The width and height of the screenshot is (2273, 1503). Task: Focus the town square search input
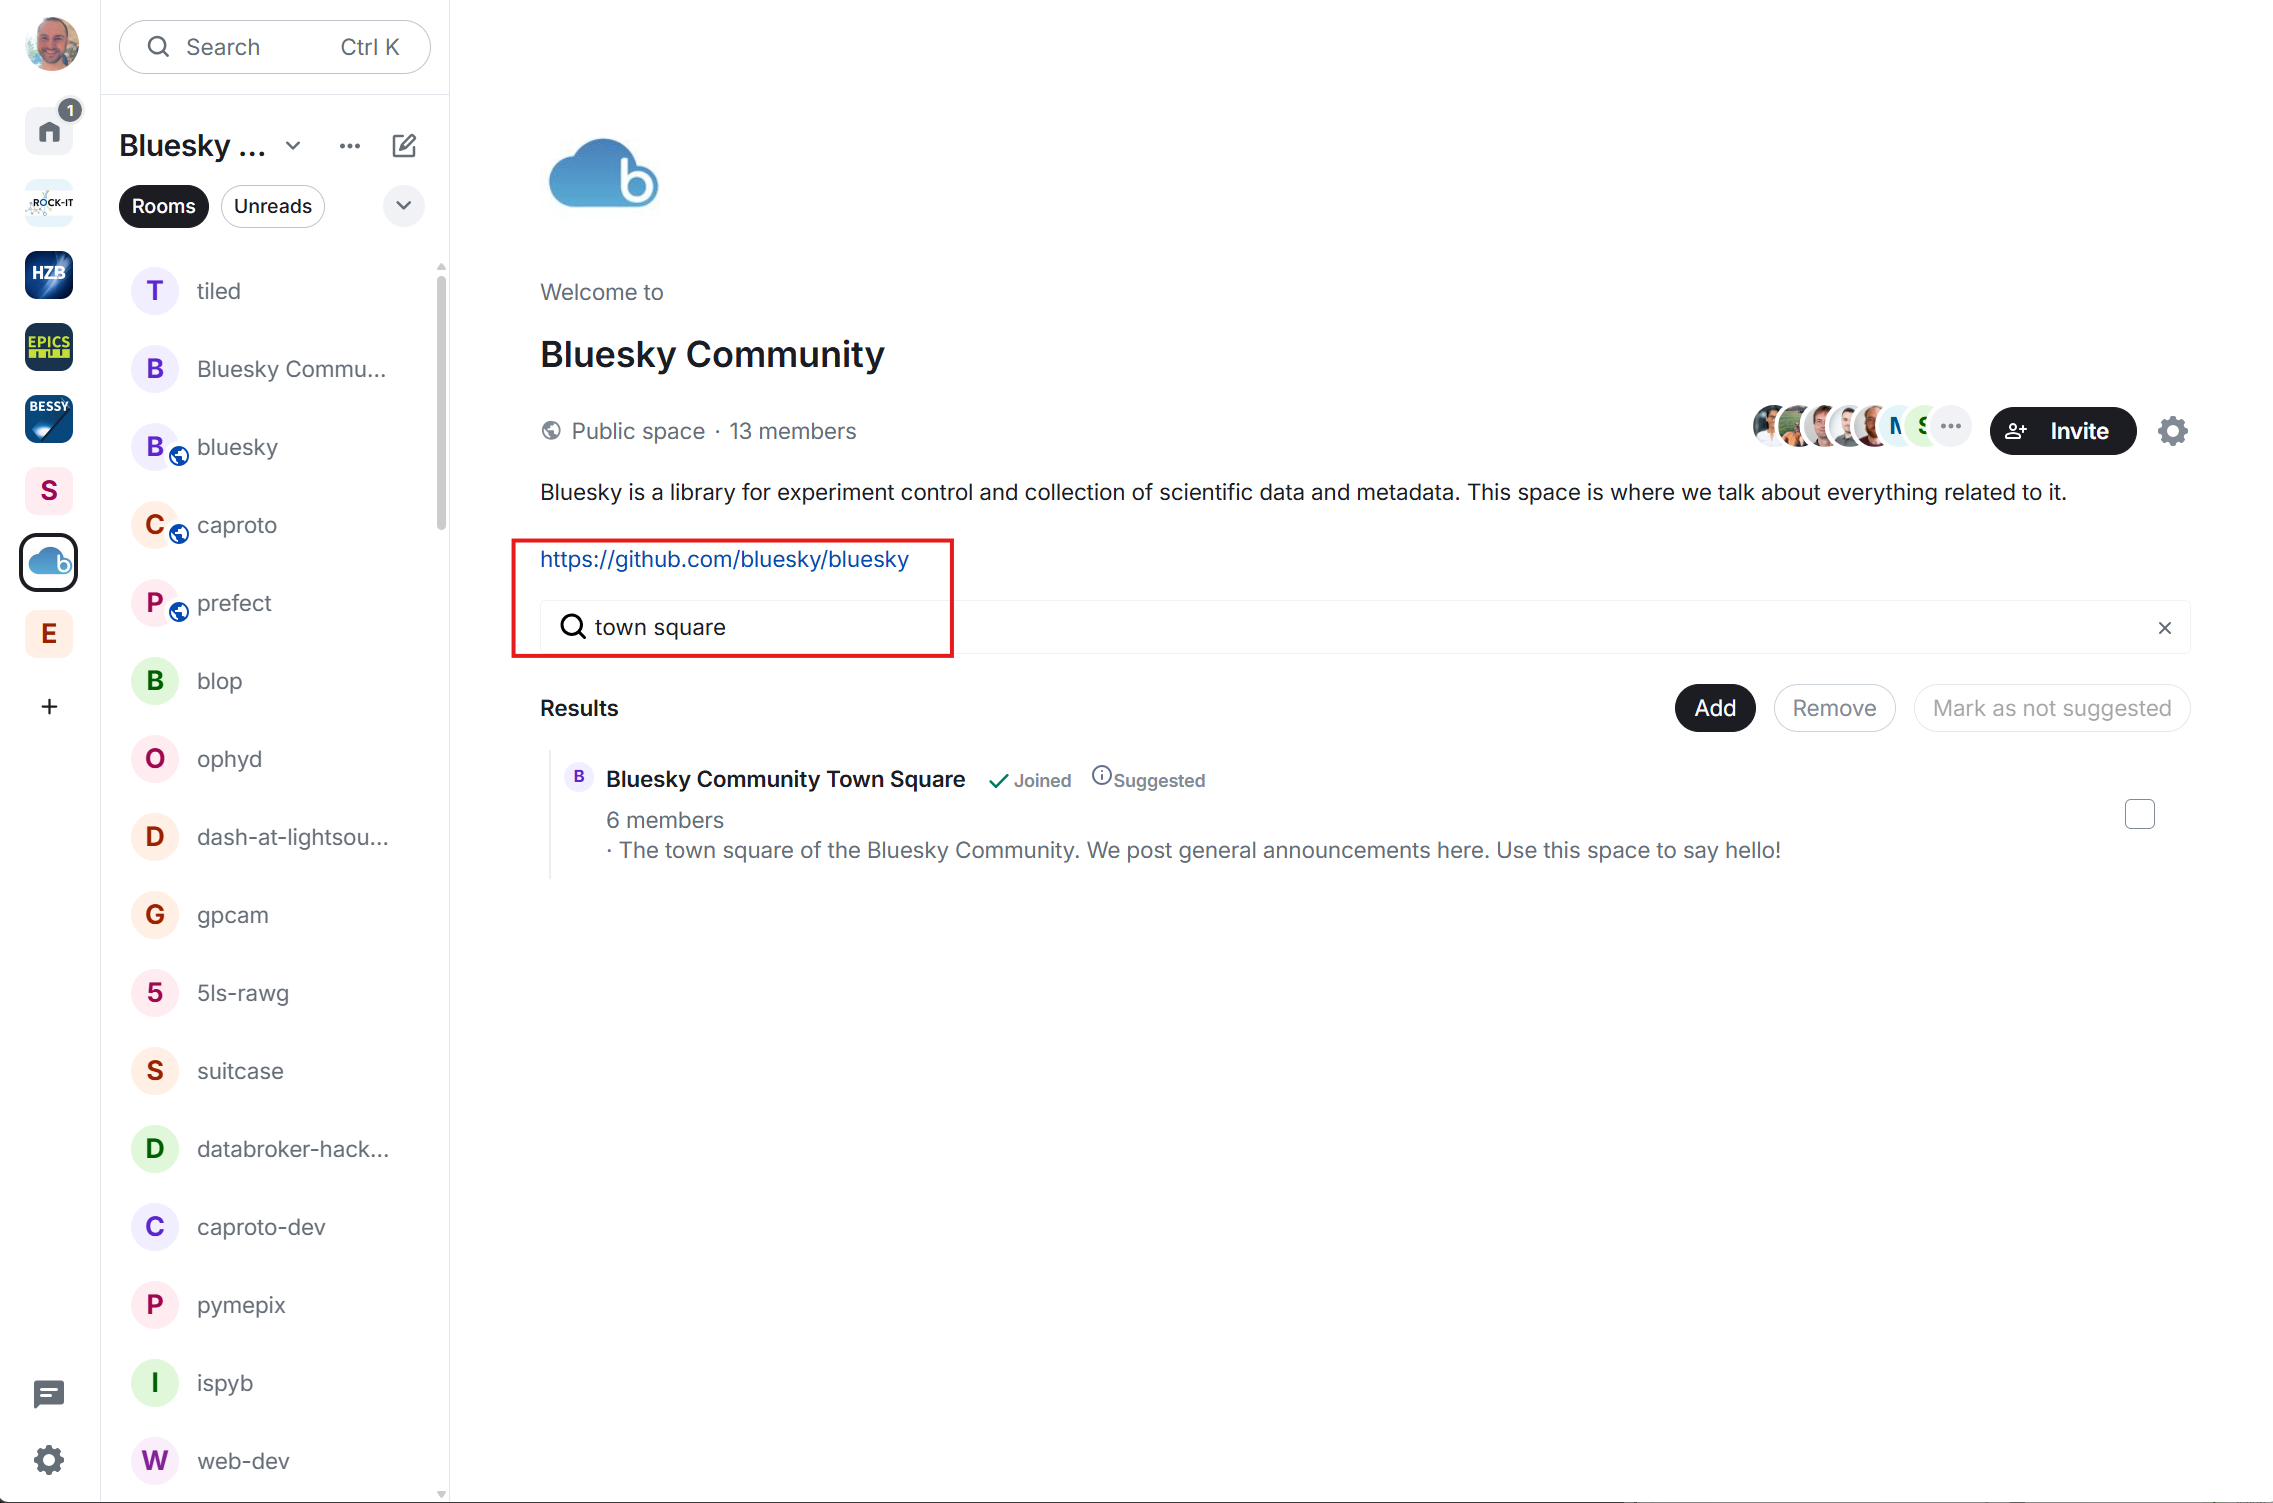(1365, 627)
